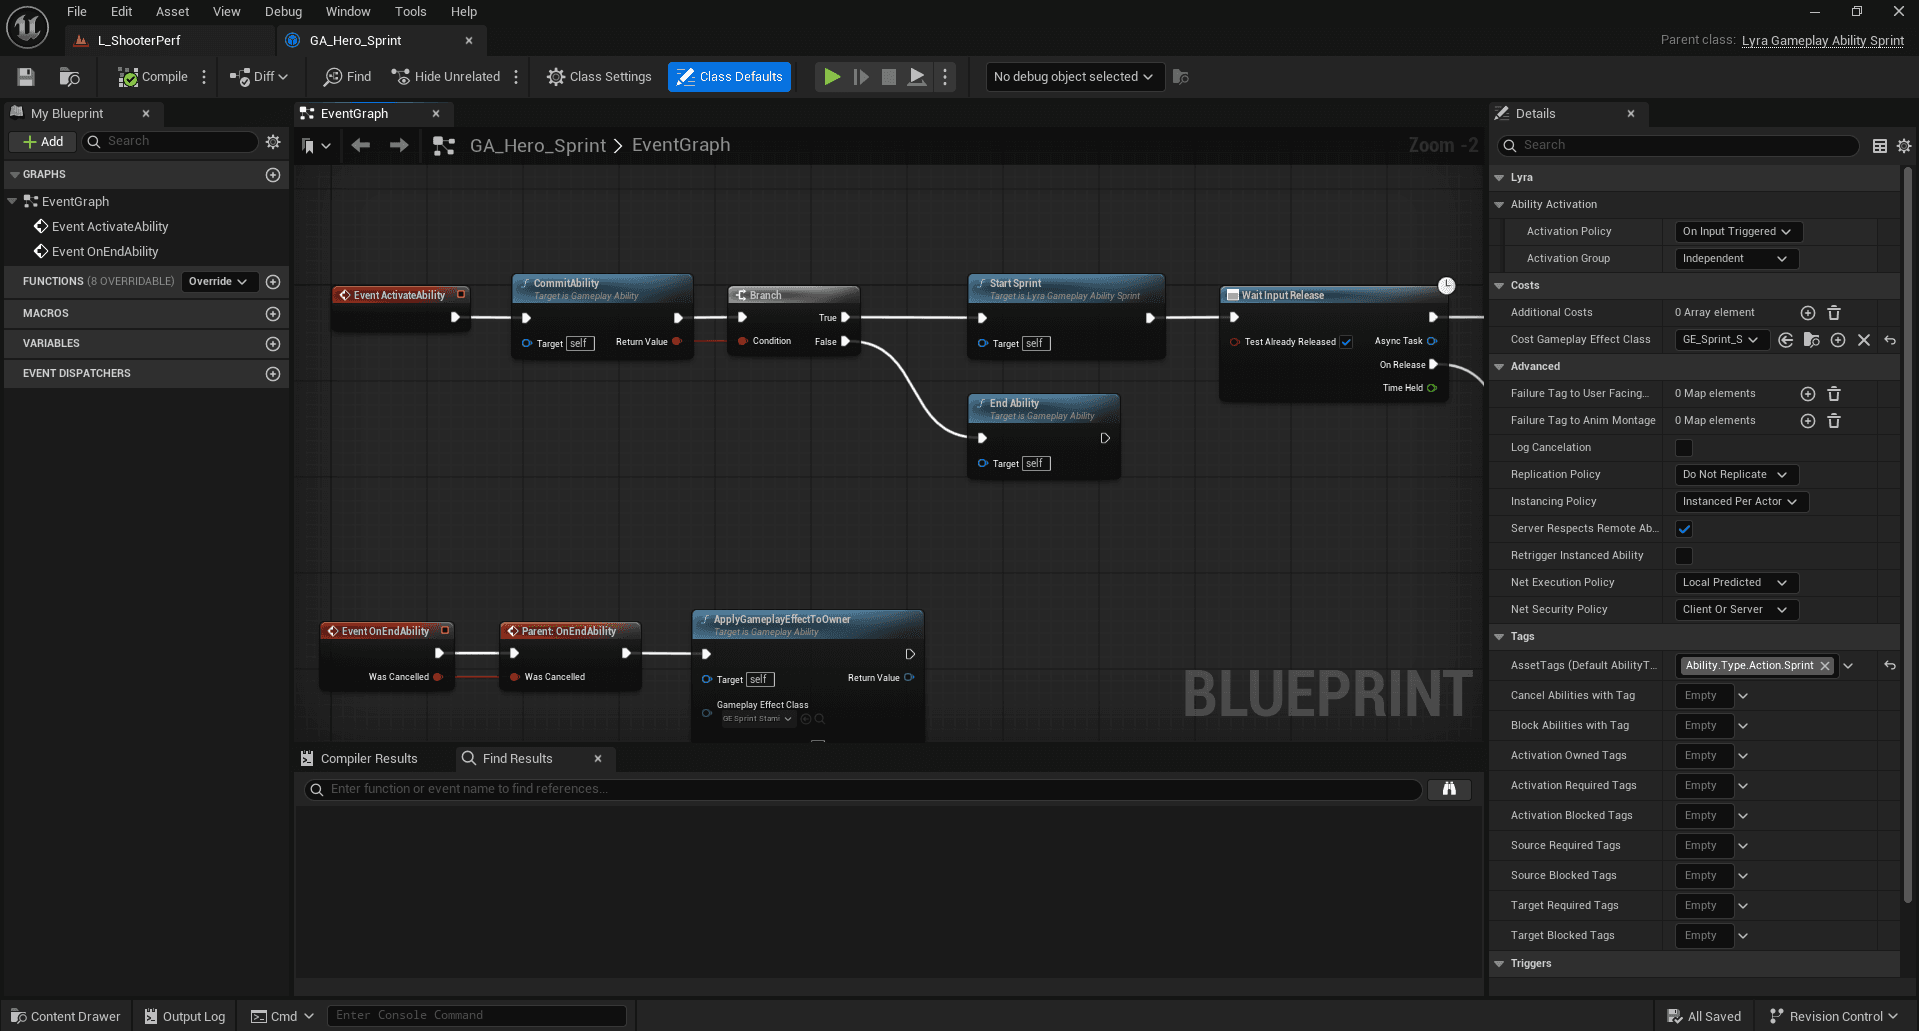Image resolution: width=1919 pixels, height=1031 pixels.
Task: Open the Content Drawer
Action: 66,1017
